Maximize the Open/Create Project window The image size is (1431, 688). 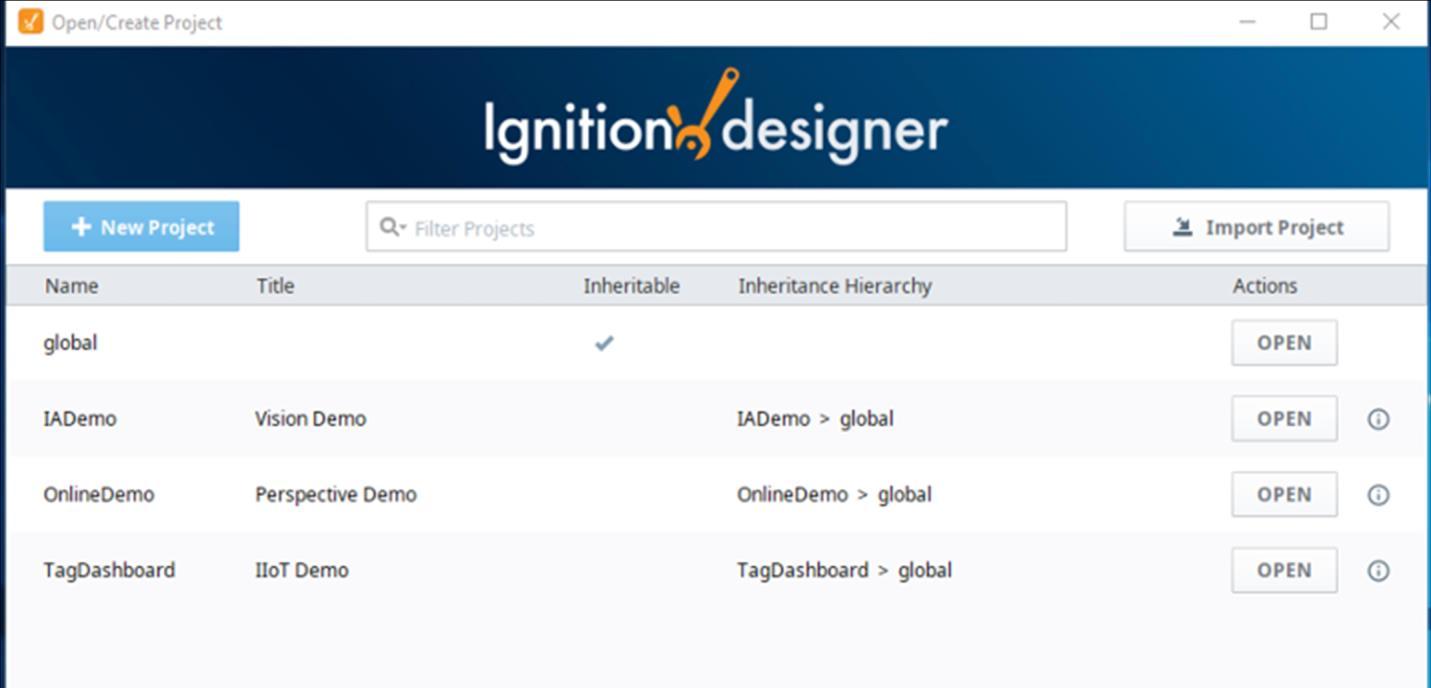1319,21
